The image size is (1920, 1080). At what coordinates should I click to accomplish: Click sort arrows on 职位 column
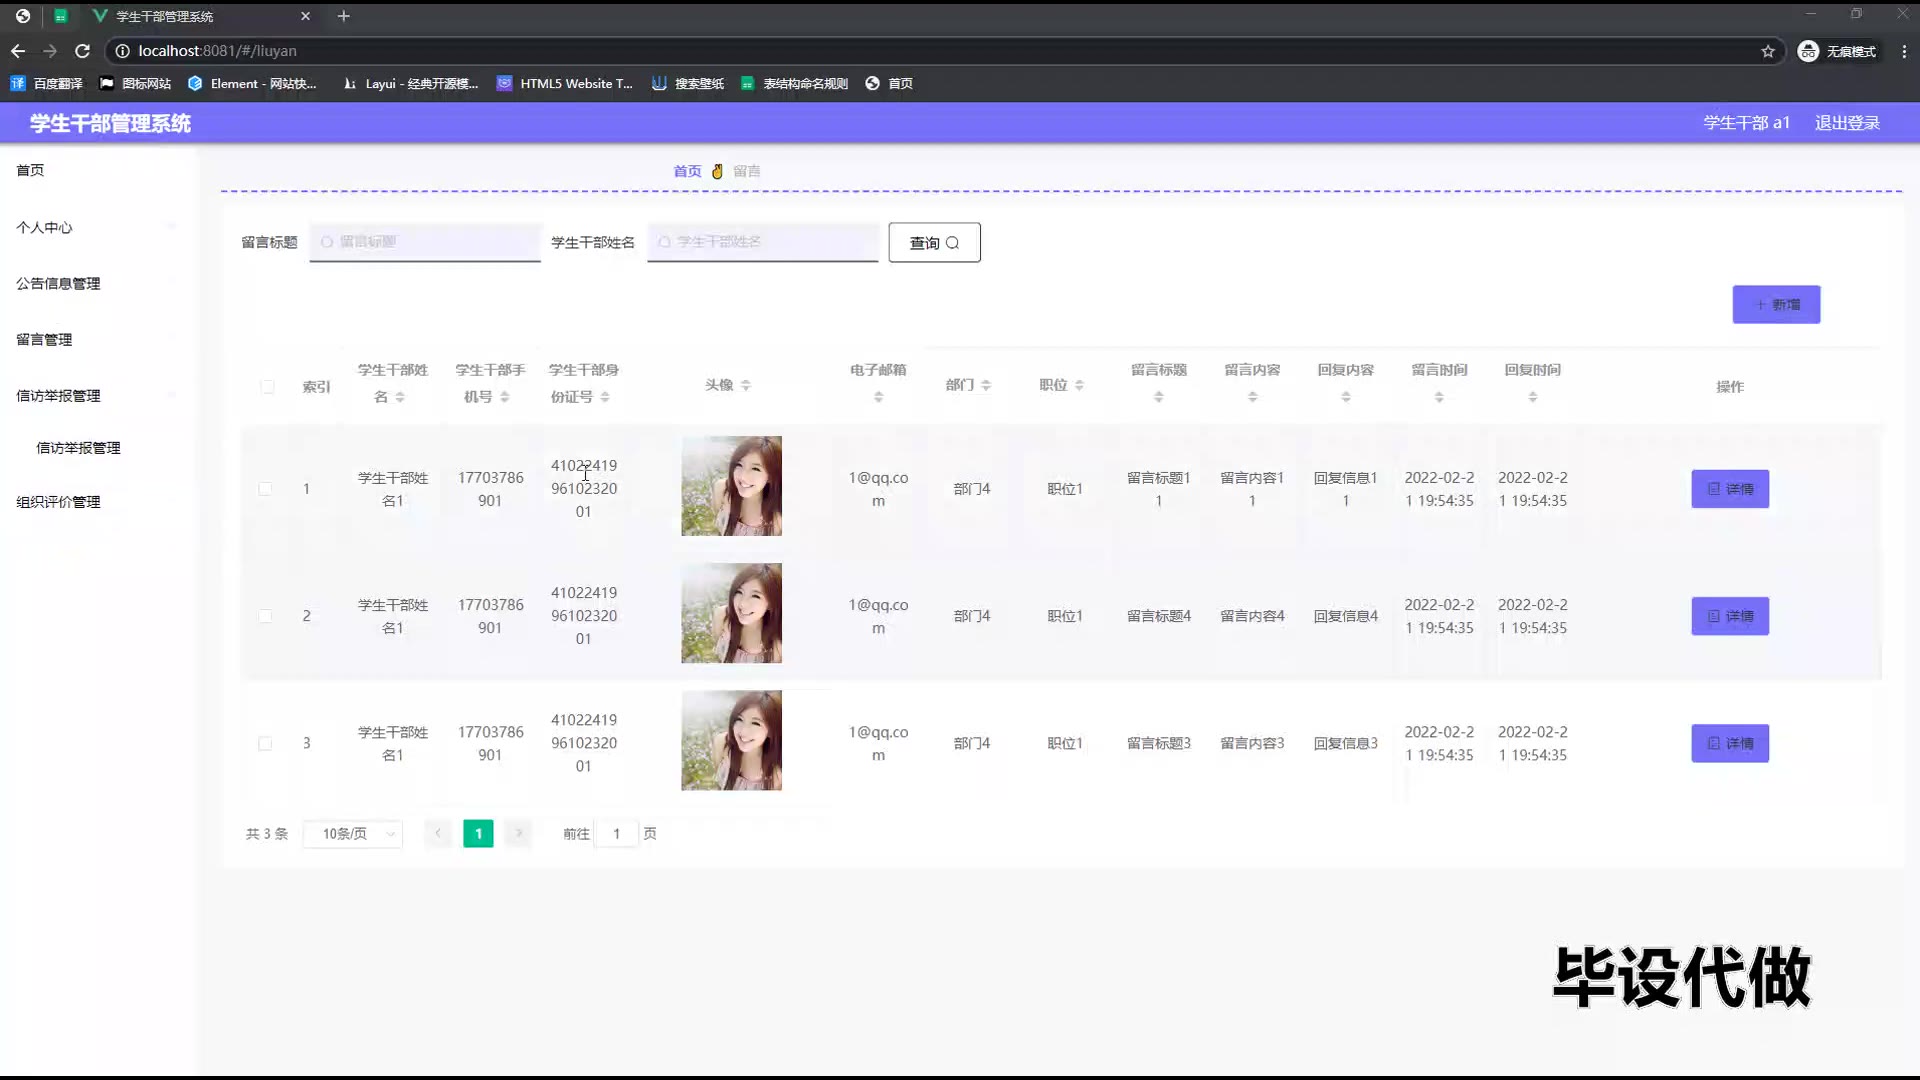[x=1079, y=385]
